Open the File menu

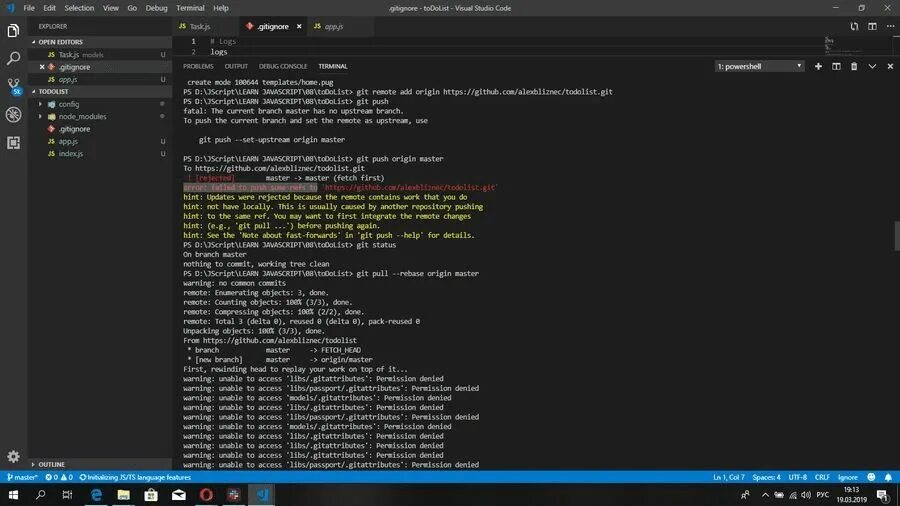tap(29, 8)
